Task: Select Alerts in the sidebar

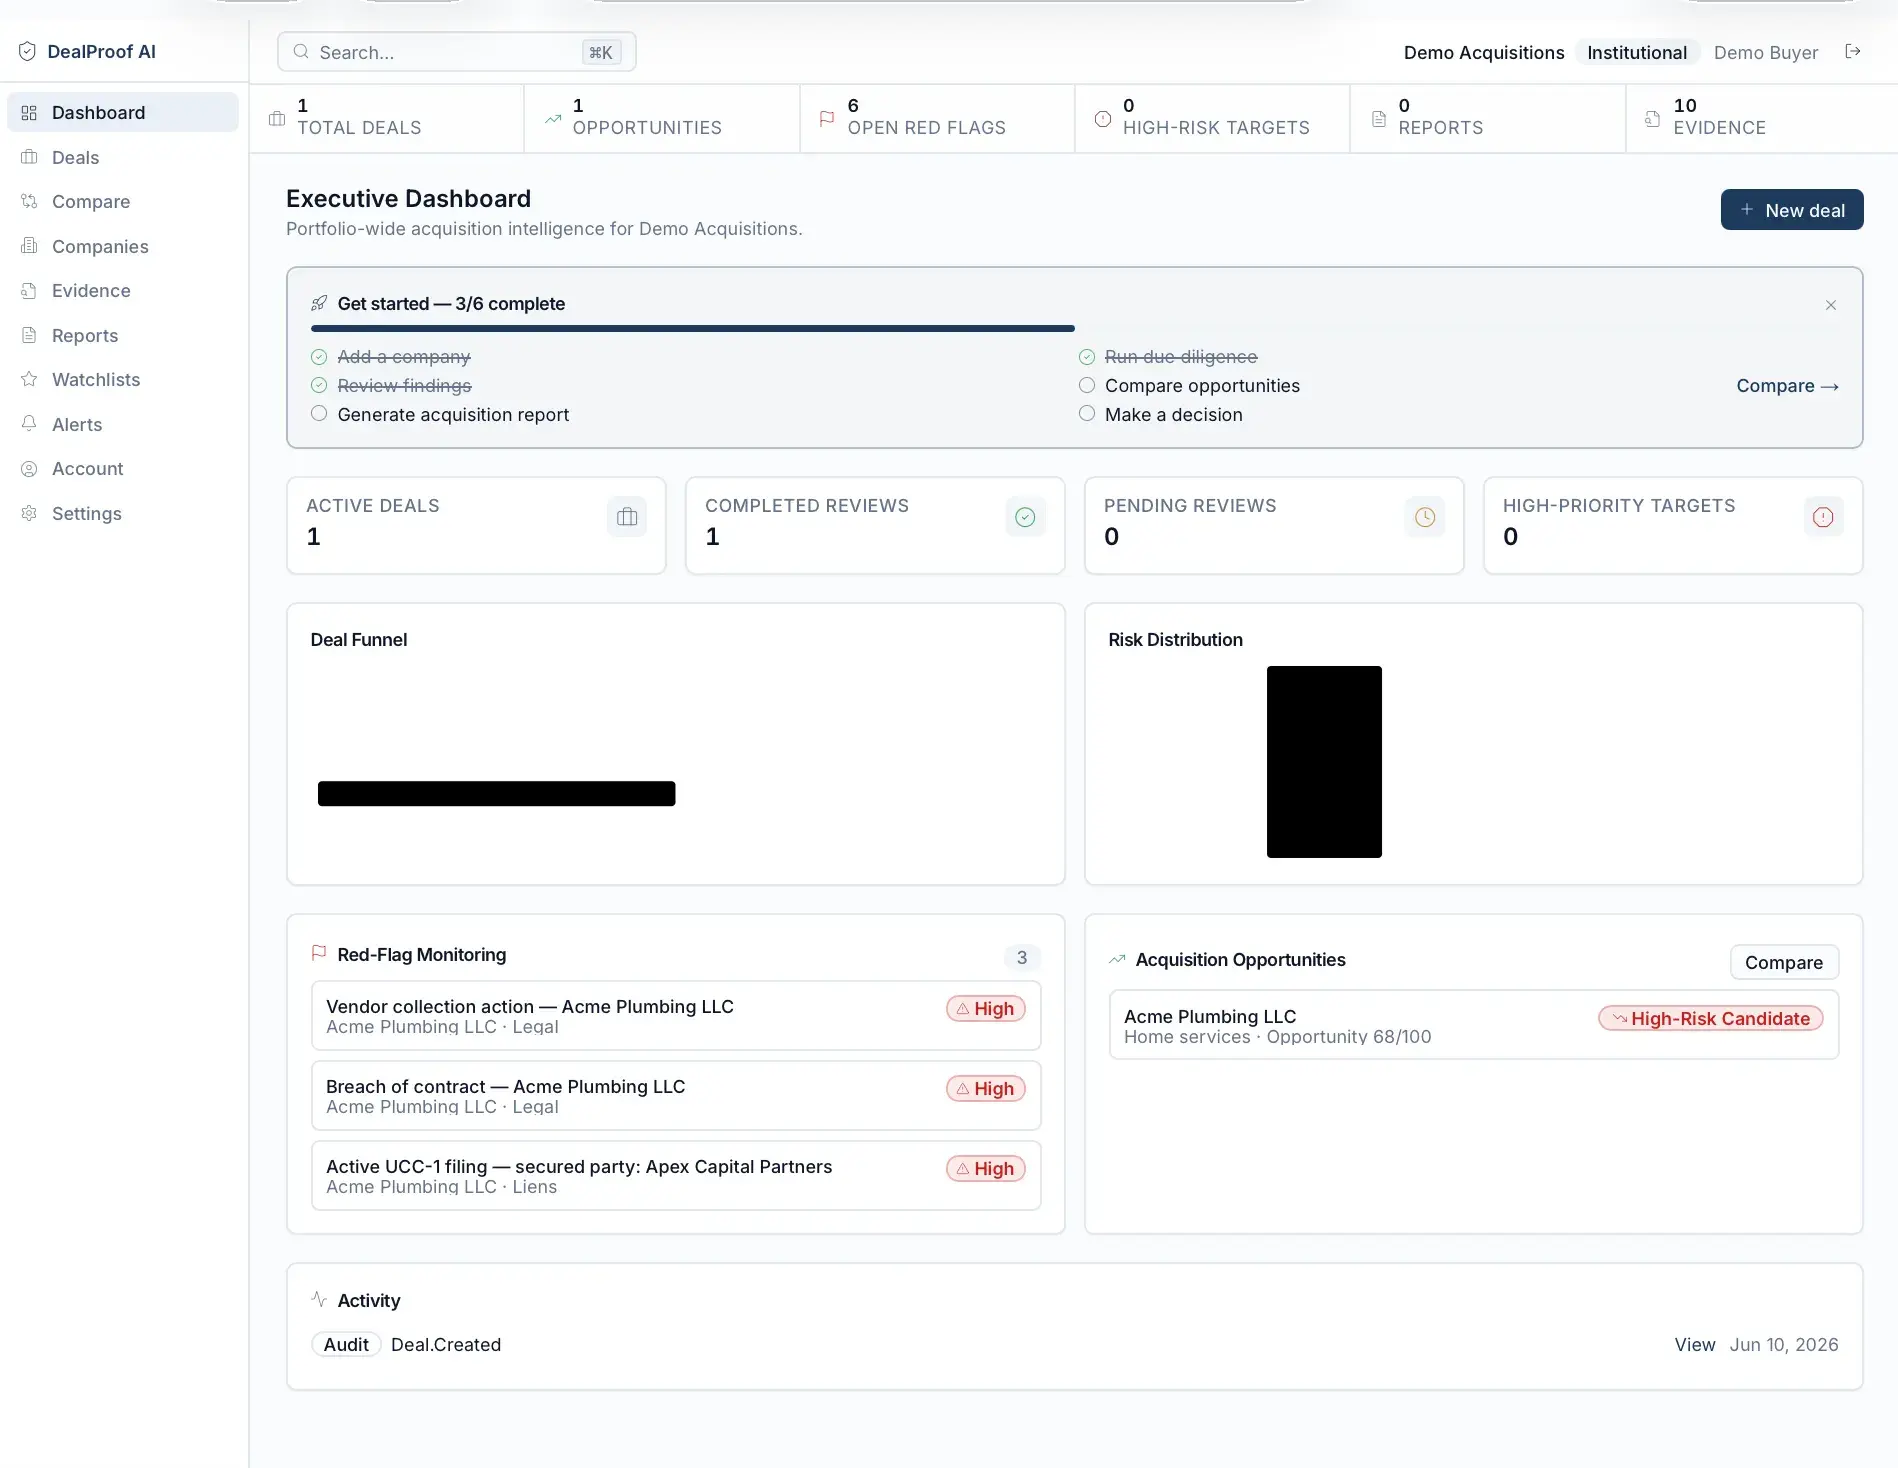Action: [x=123, y=424]
